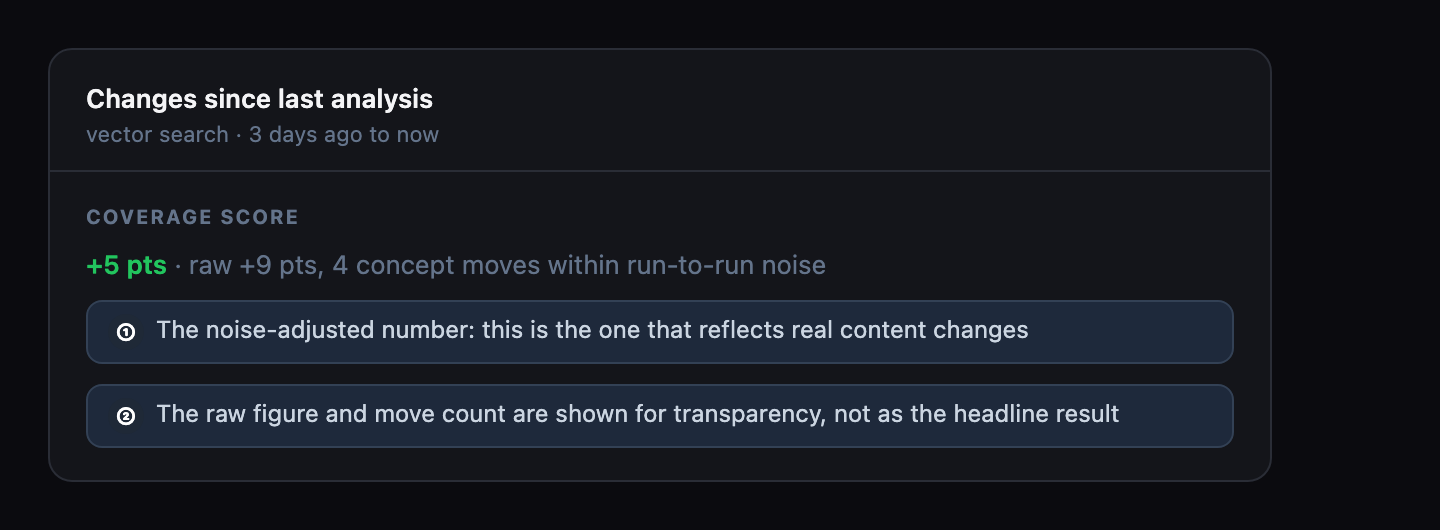
Task: Click the circled number 1 annotation icon
Action: 126,332
